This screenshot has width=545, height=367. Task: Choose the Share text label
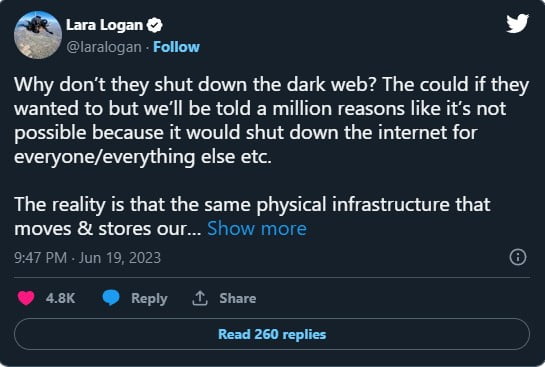pos(238,298)
